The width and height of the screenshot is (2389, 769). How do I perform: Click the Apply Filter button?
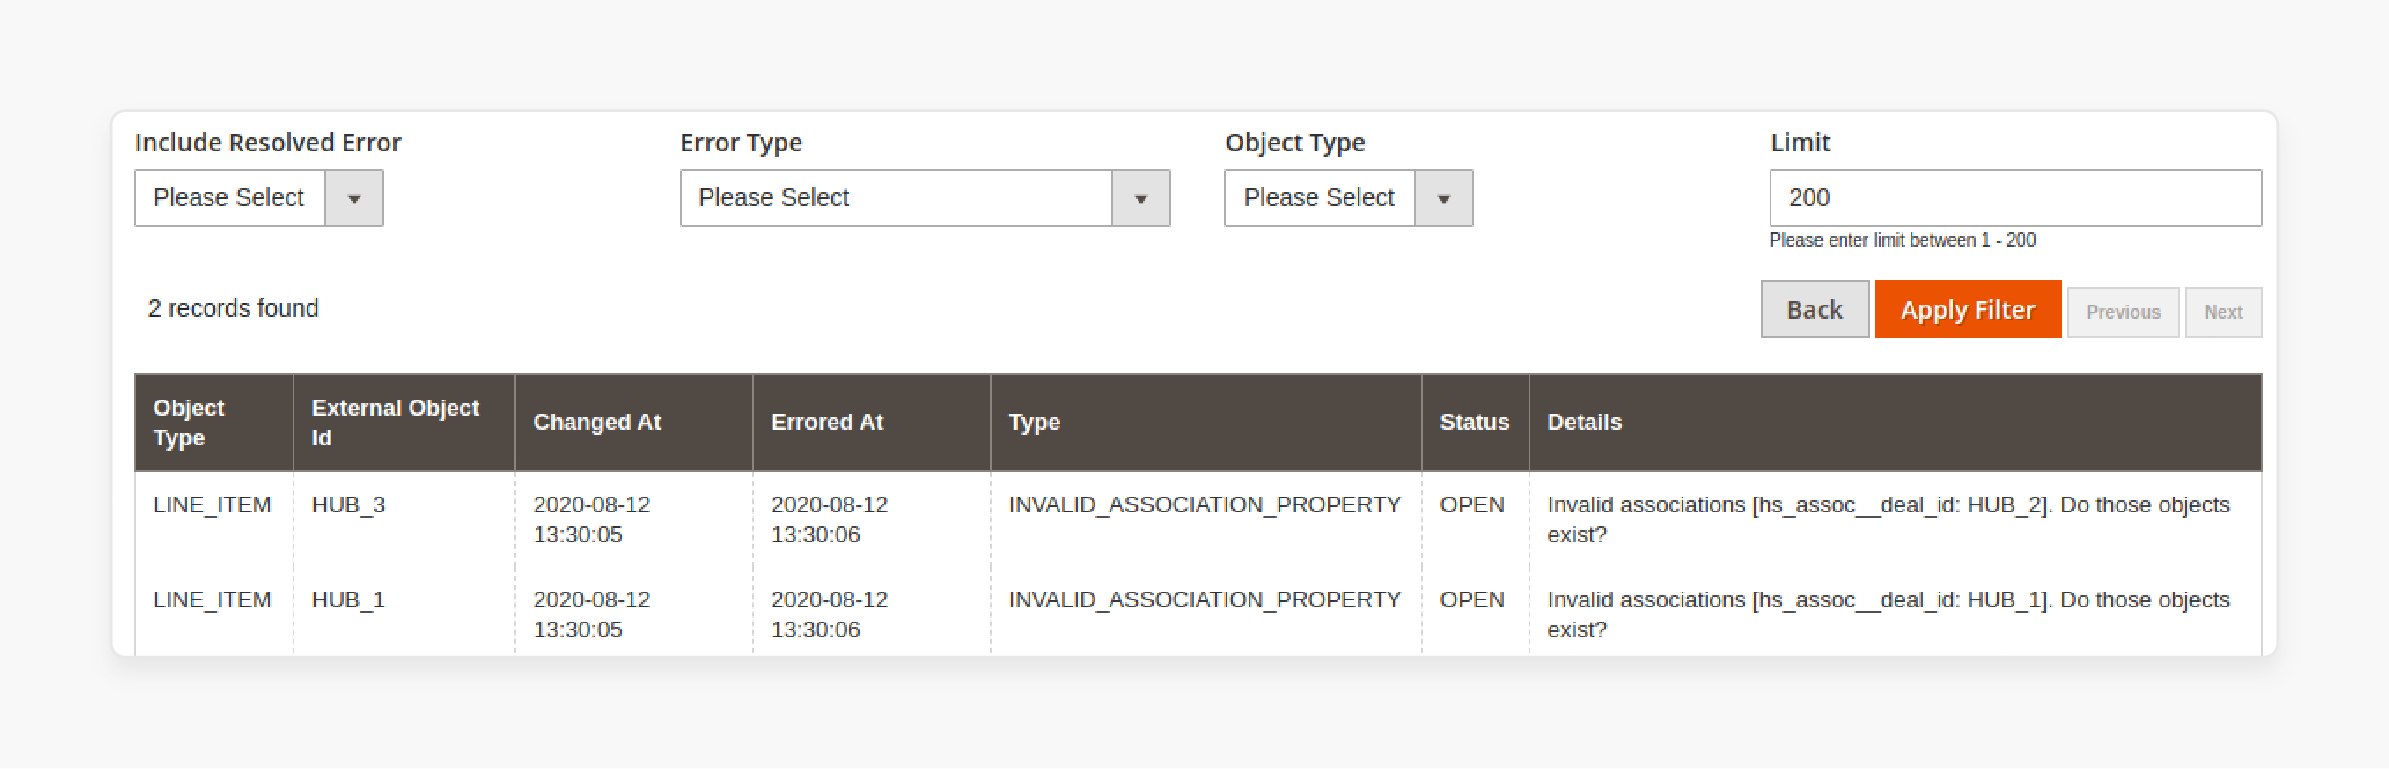1968,310
